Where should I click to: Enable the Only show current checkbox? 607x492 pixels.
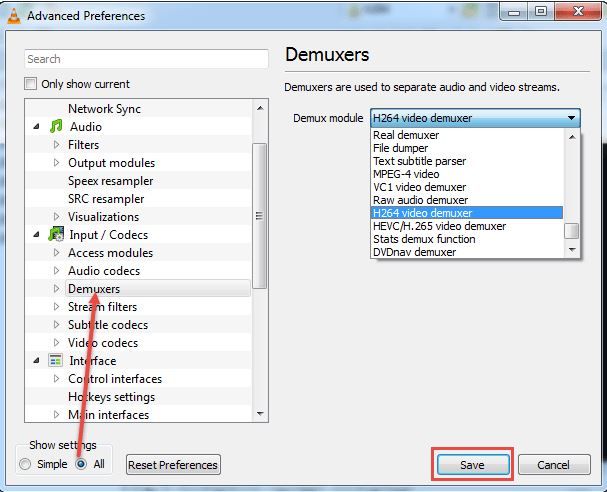30,84
